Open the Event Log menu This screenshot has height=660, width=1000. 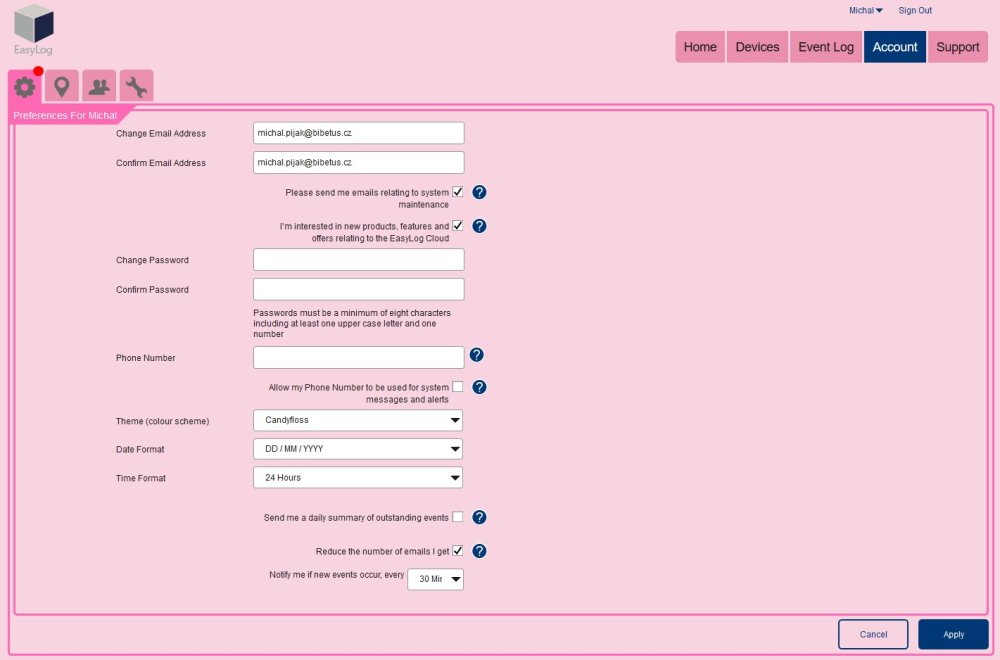coord(826,47)
